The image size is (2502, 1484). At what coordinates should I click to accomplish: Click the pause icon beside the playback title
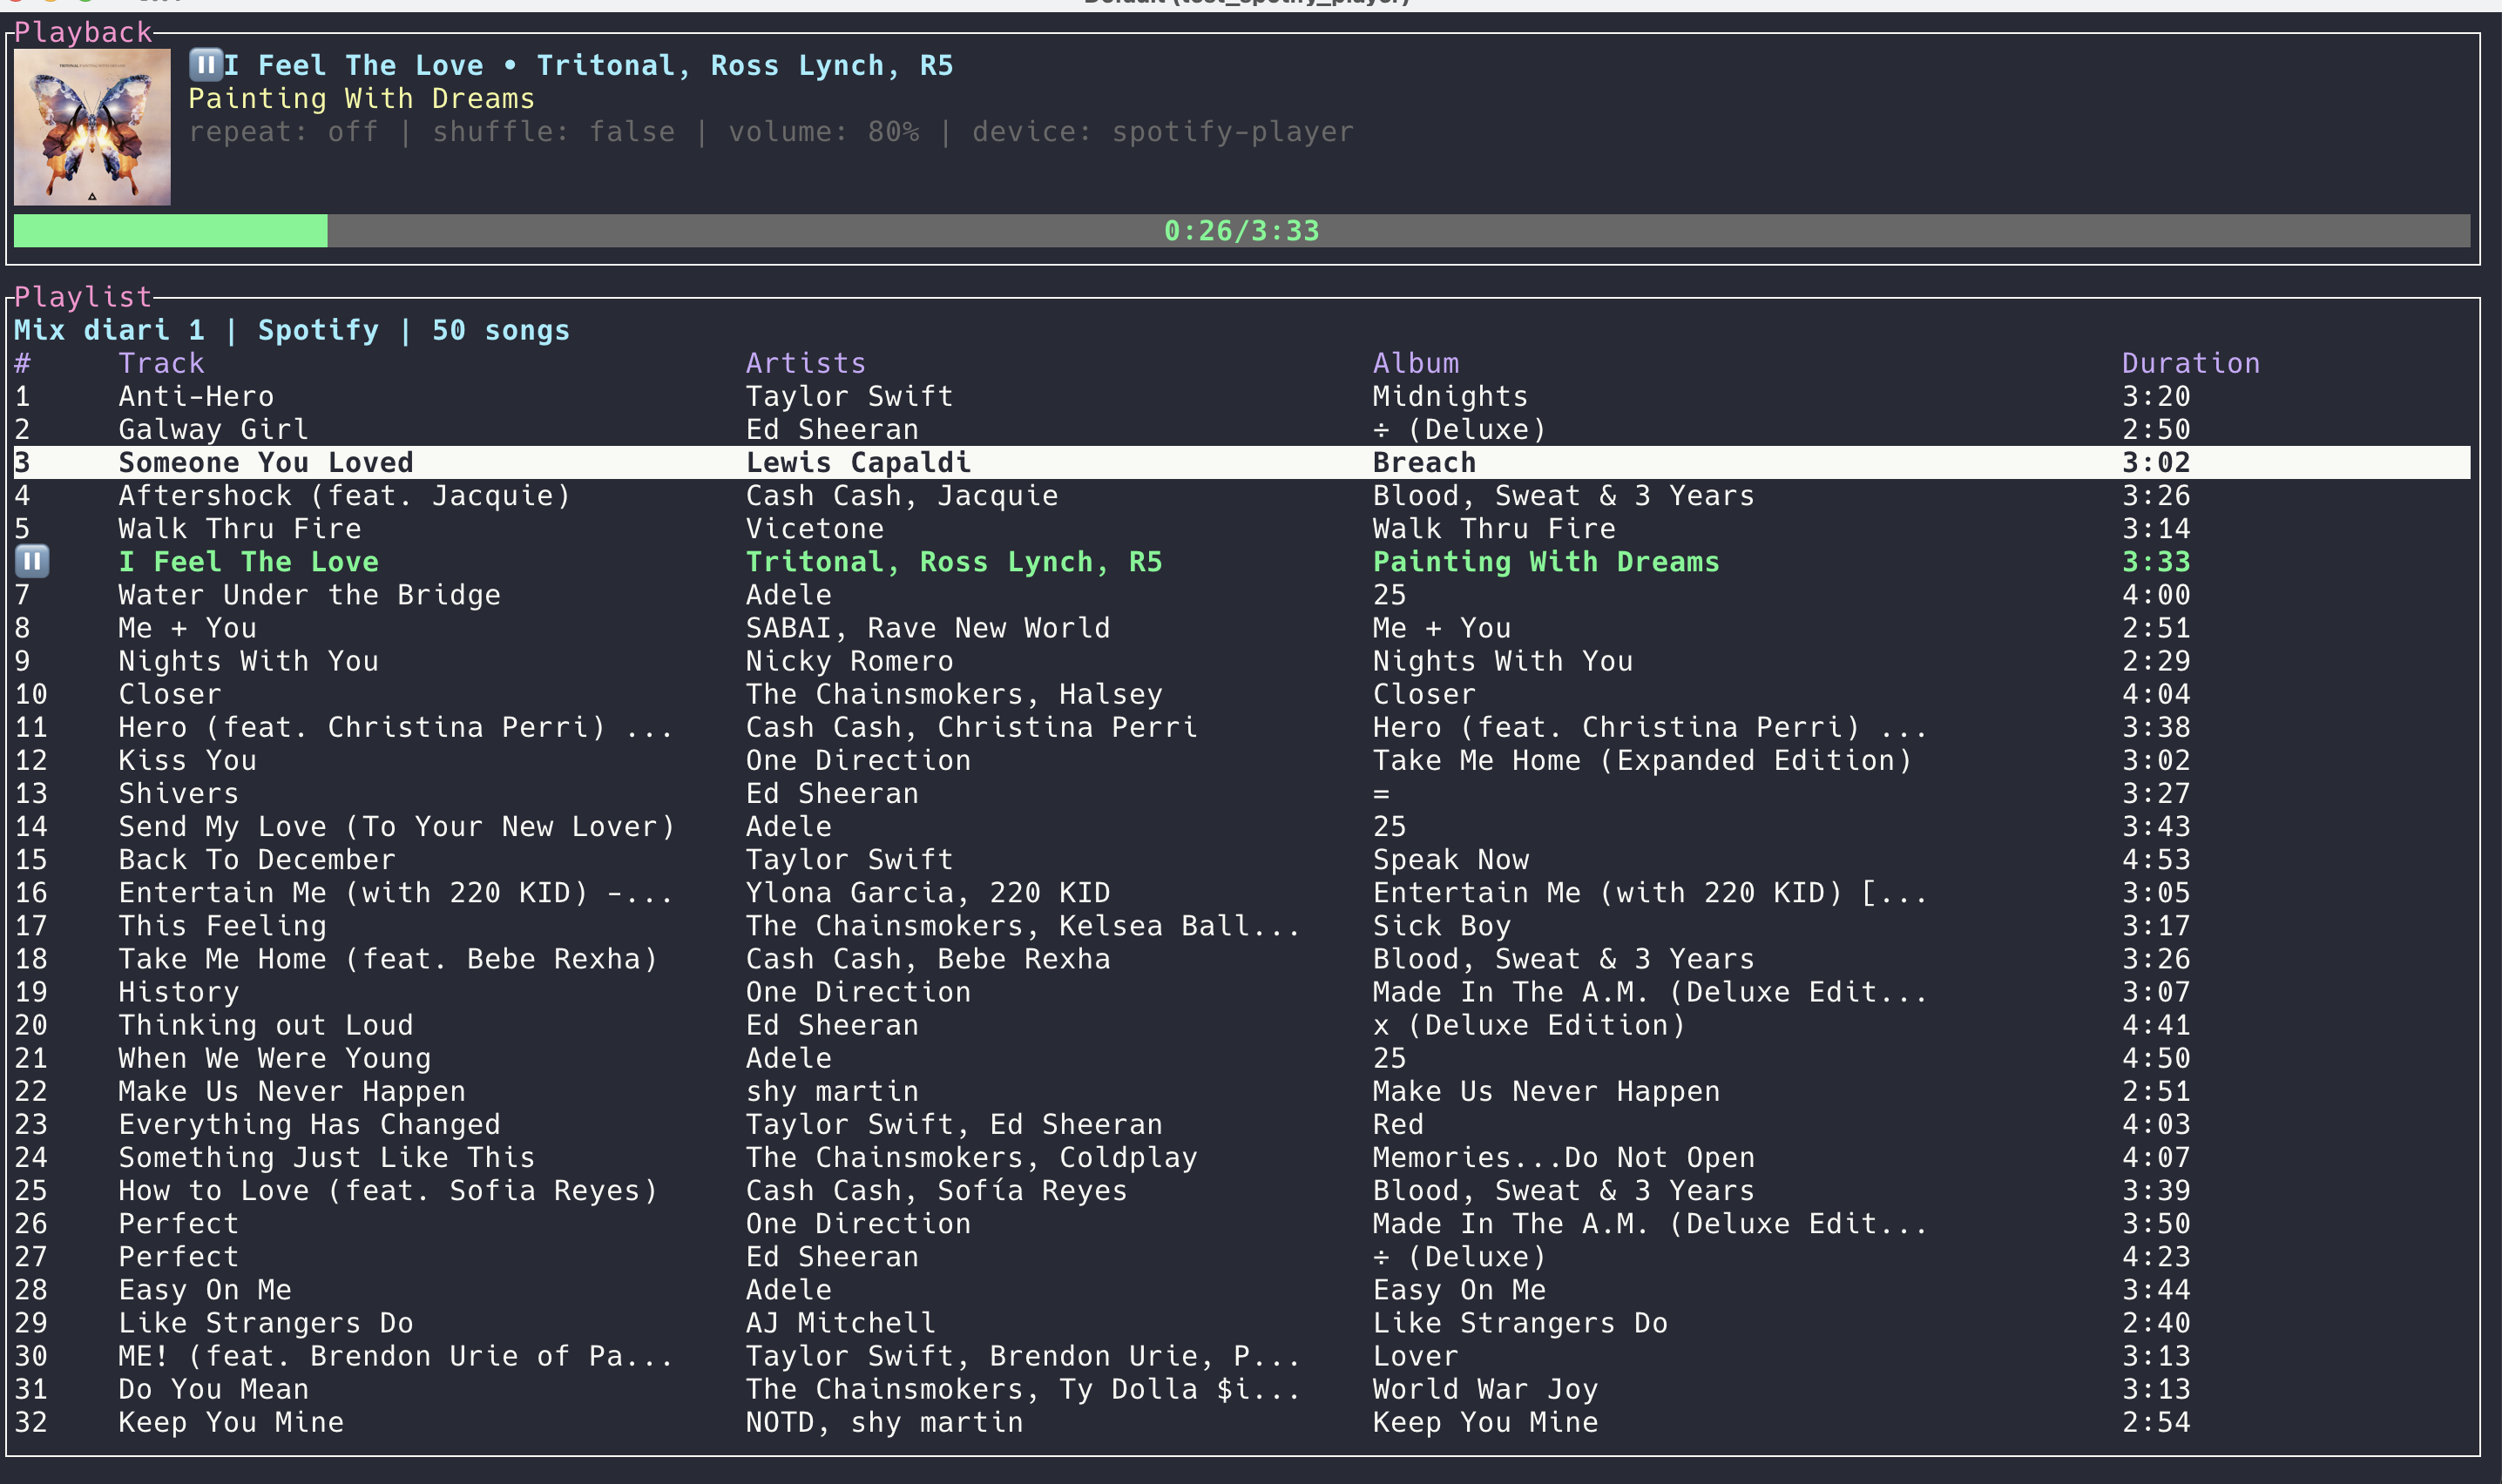pos(205,65)
